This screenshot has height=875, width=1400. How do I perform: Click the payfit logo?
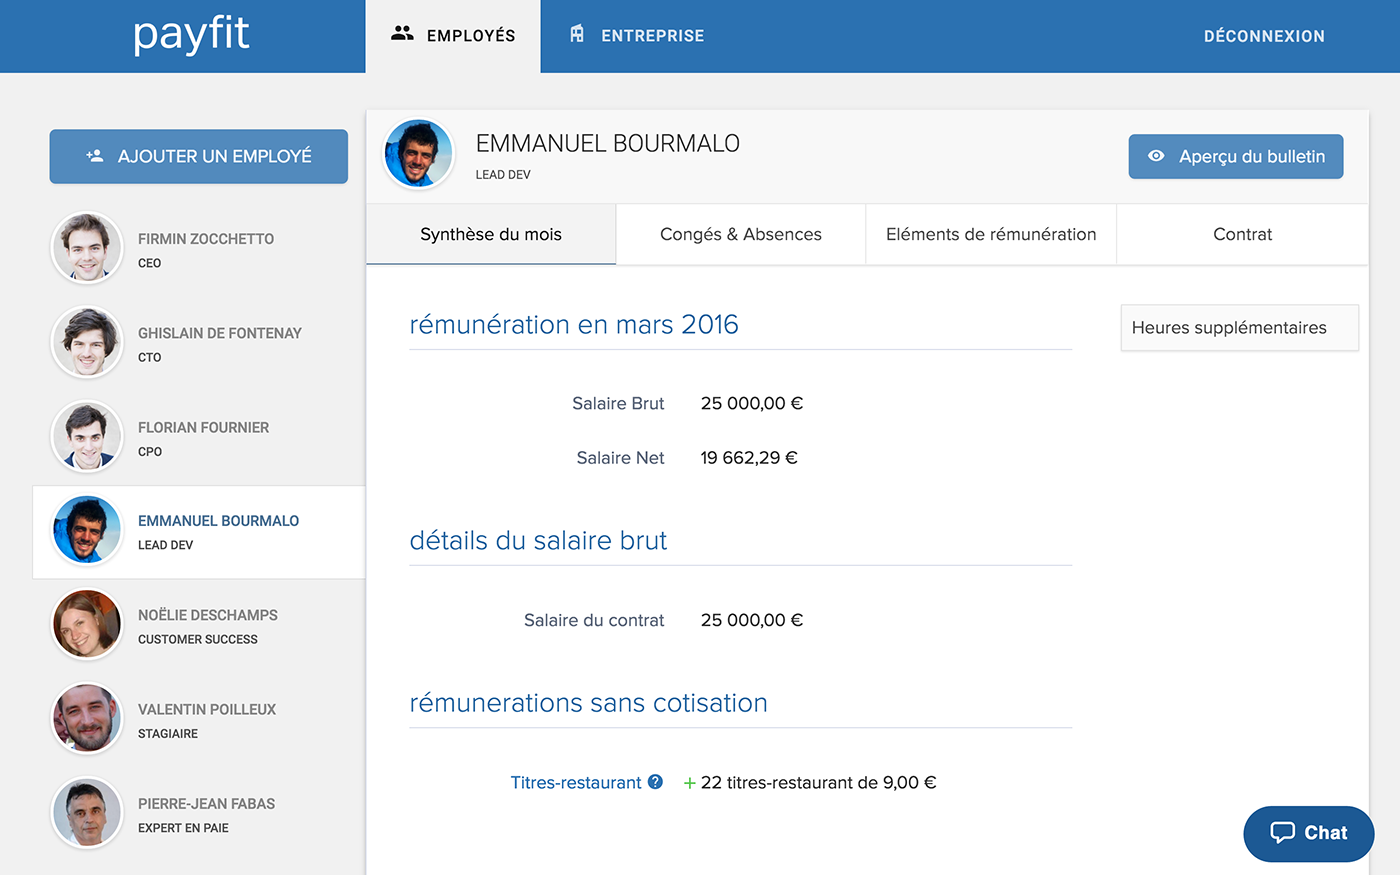pyautogui.click(x=191, y=35)
